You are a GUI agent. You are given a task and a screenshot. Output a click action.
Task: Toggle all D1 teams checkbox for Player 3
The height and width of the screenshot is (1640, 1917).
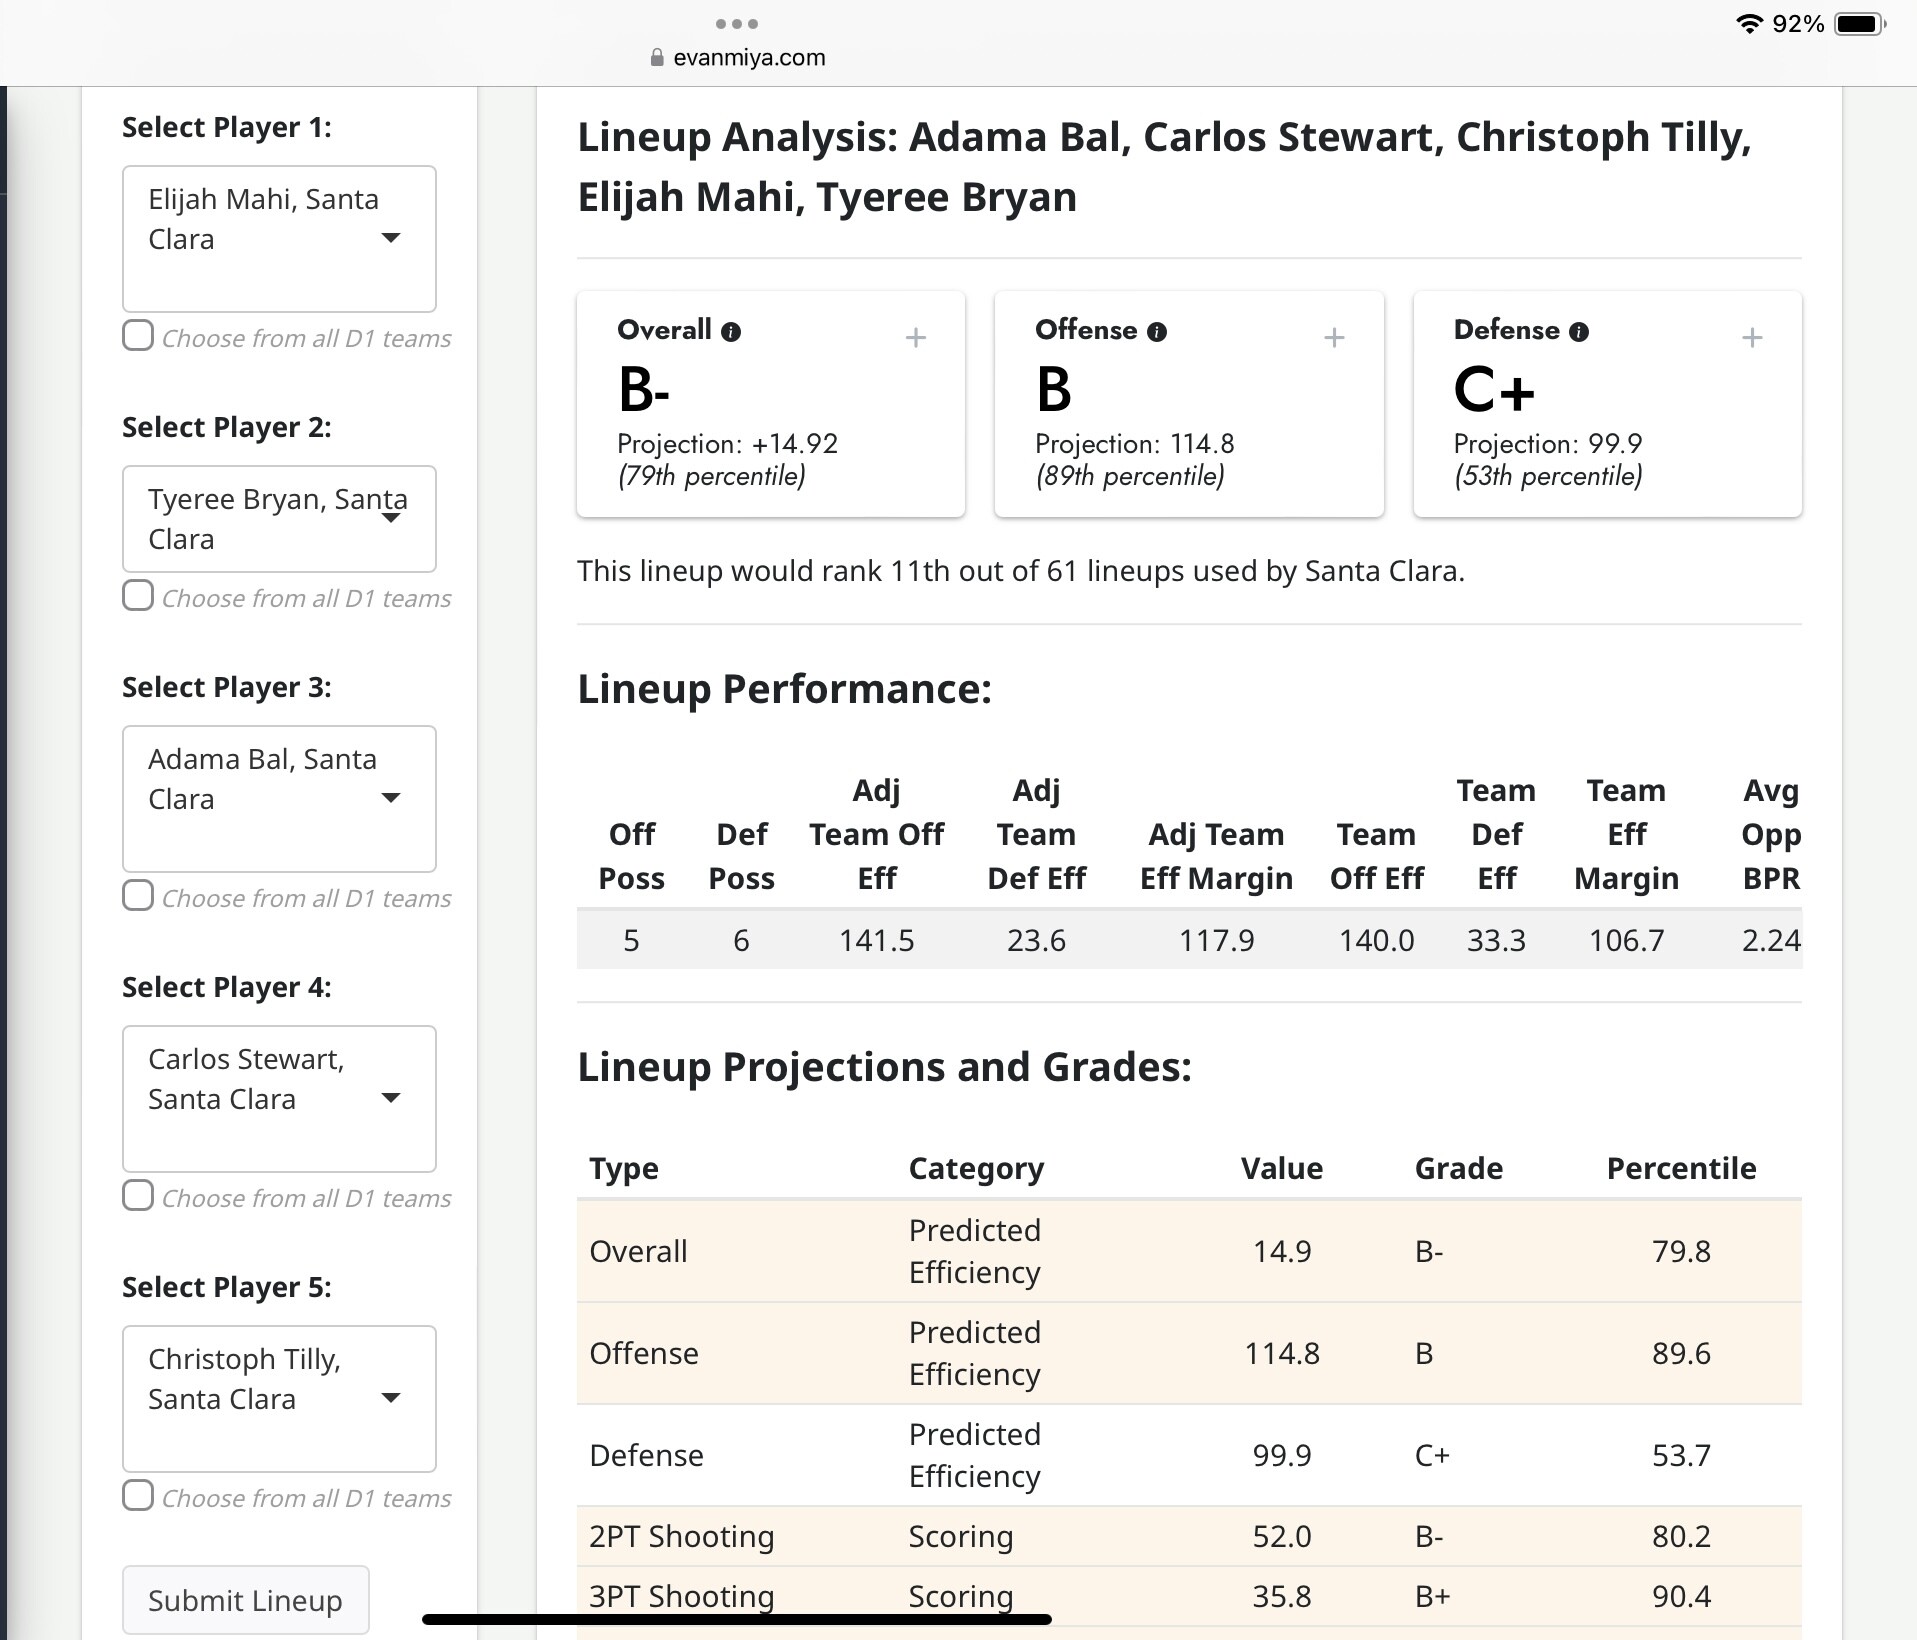138,895
